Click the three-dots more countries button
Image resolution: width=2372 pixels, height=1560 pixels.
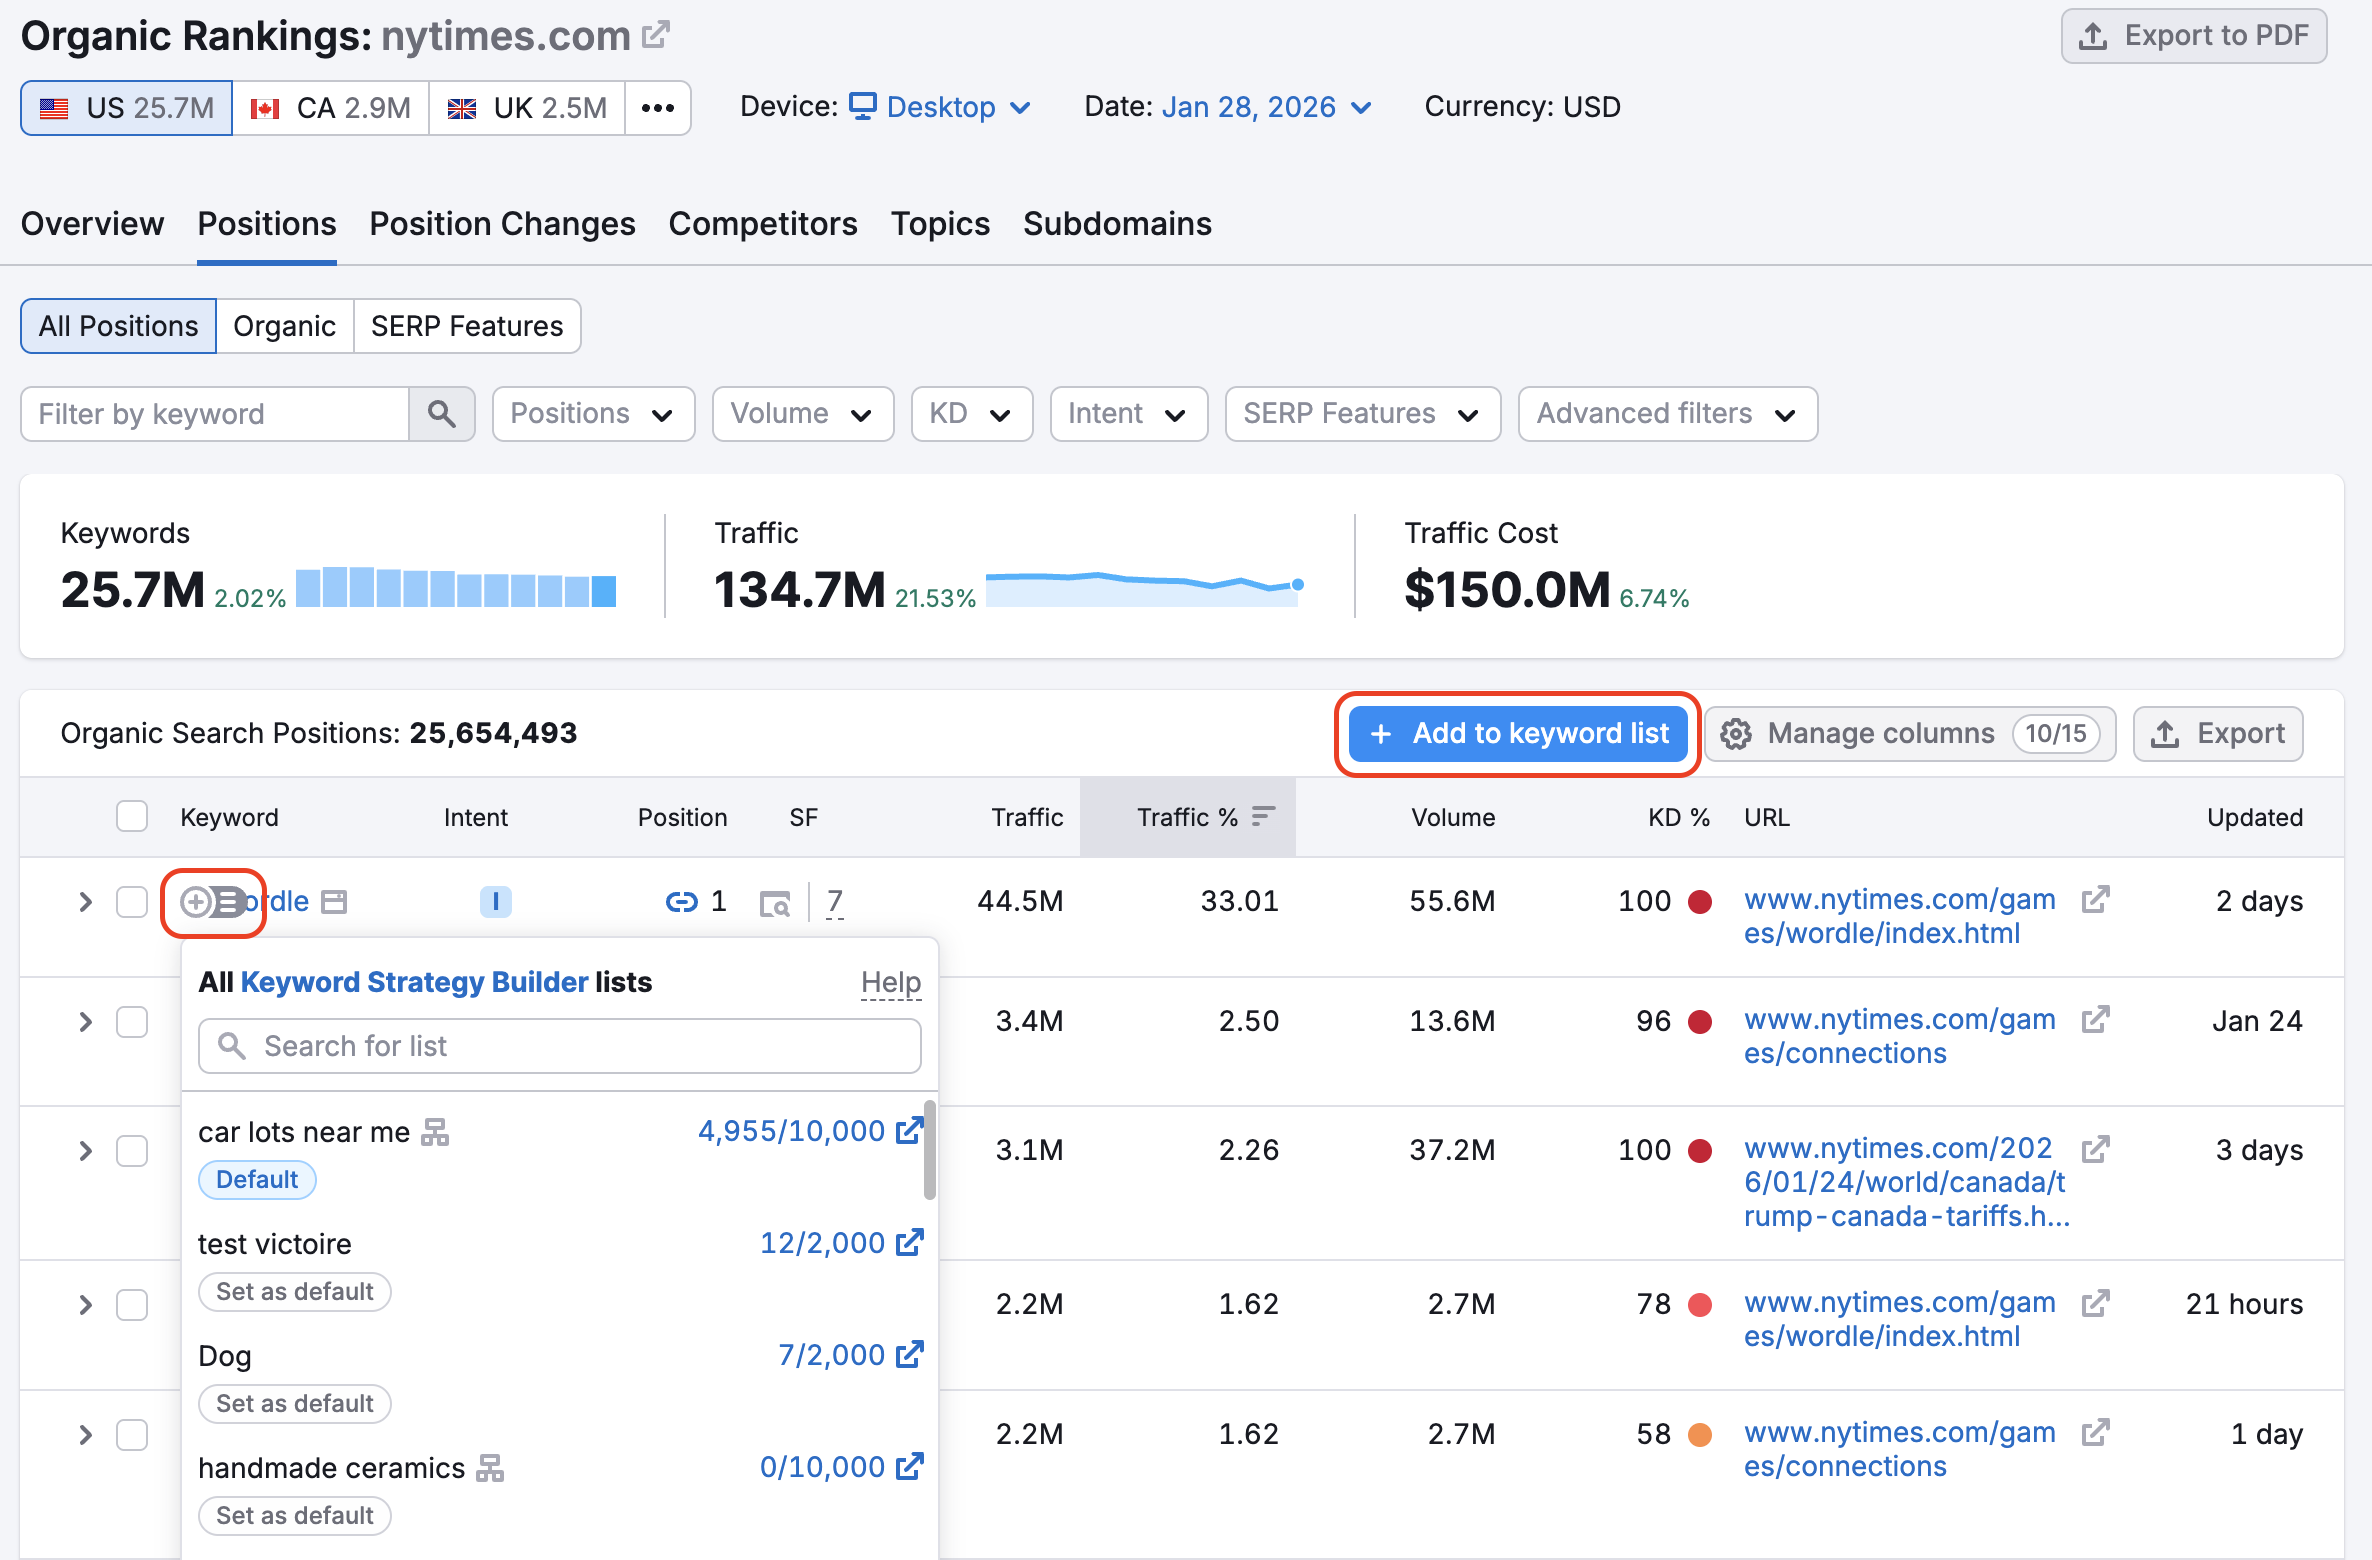click(x=657, y=108)
